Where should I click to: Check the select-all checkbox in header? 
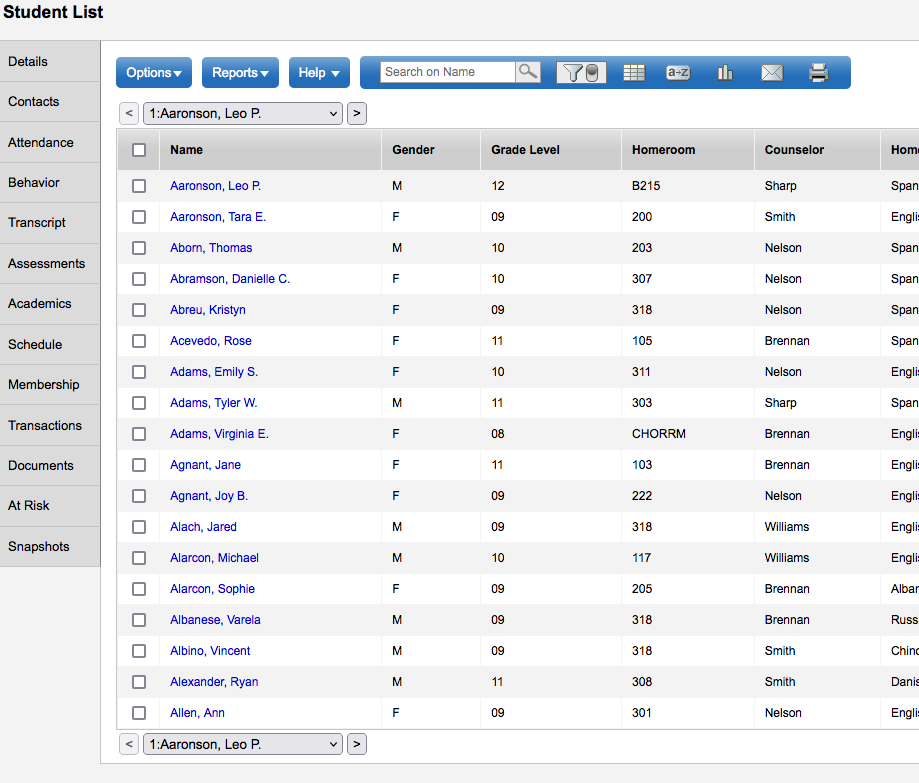click(139, 150)
